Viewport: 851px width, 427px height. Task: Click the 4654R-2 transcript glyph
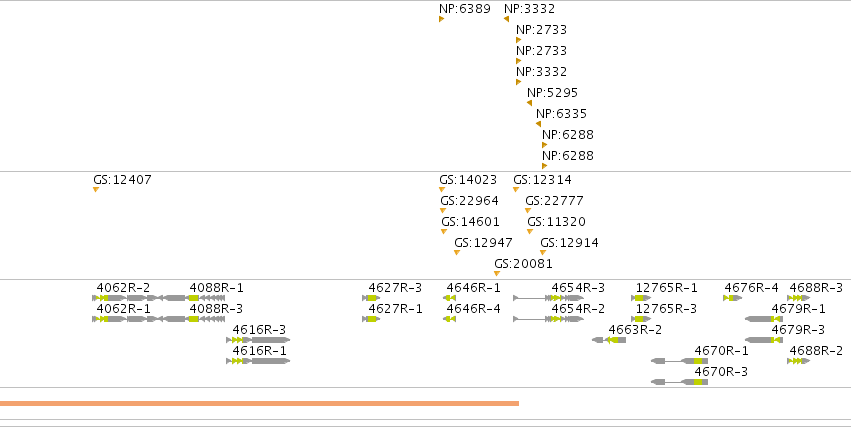tap(548, 319)
